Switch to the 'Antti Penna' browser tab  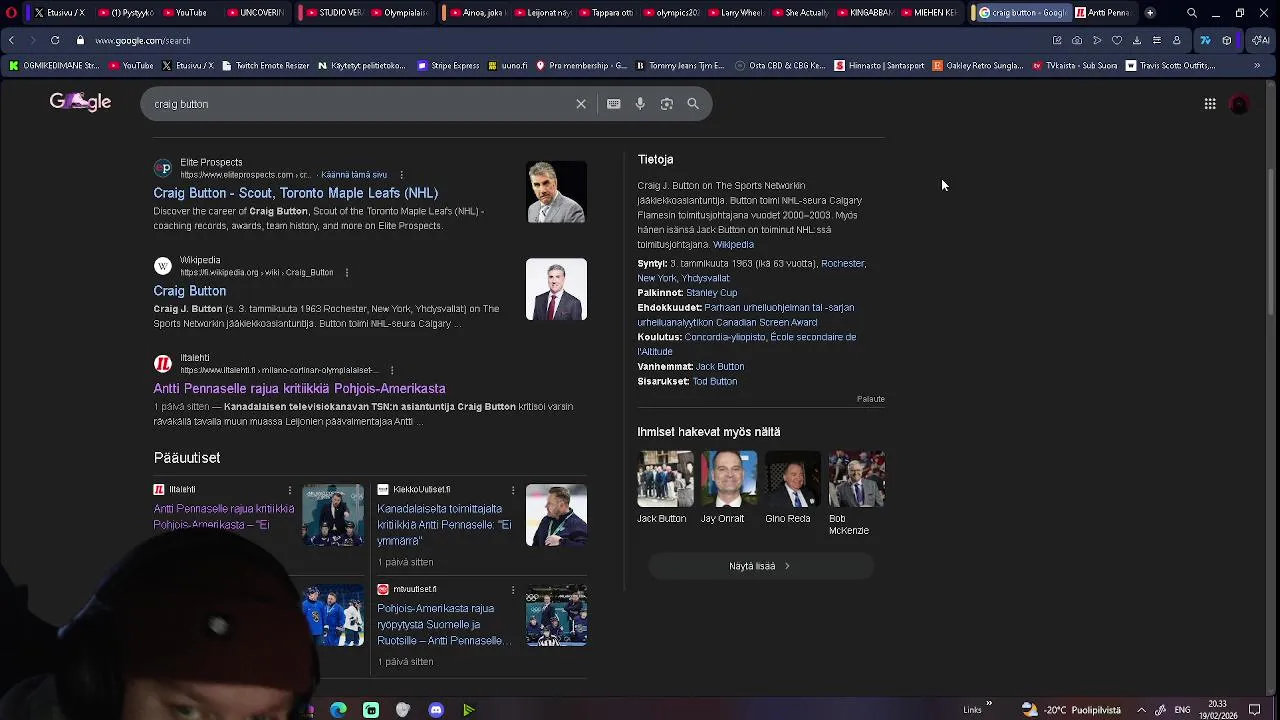(1103, 13)
